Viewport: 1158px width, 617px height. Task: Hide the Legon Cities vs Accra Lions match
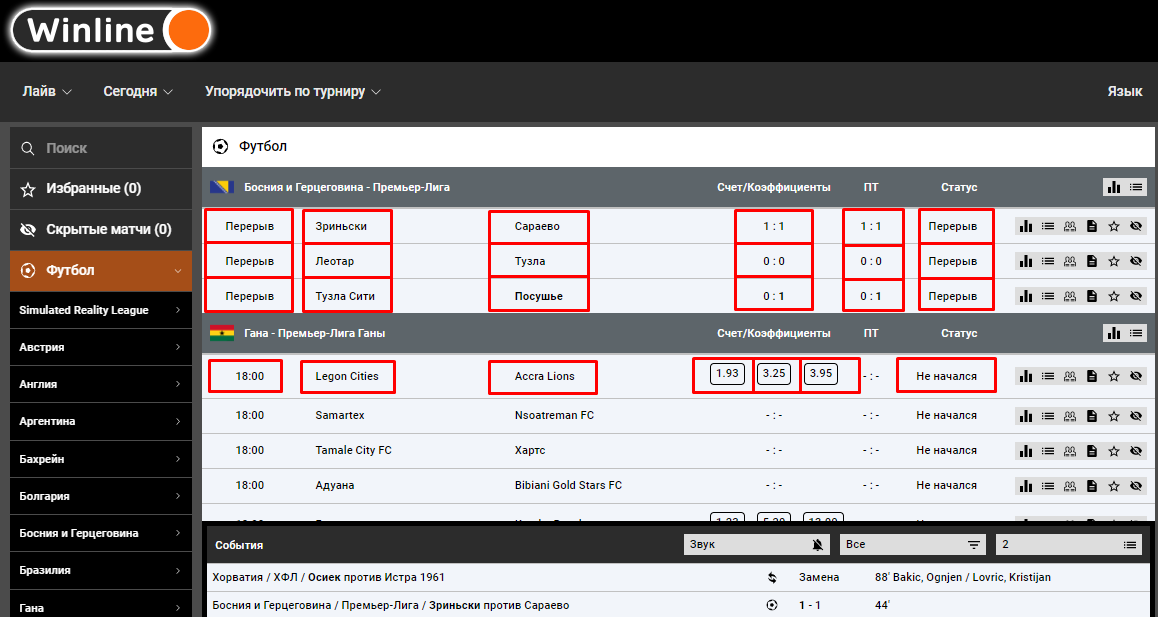[1136, 376]
